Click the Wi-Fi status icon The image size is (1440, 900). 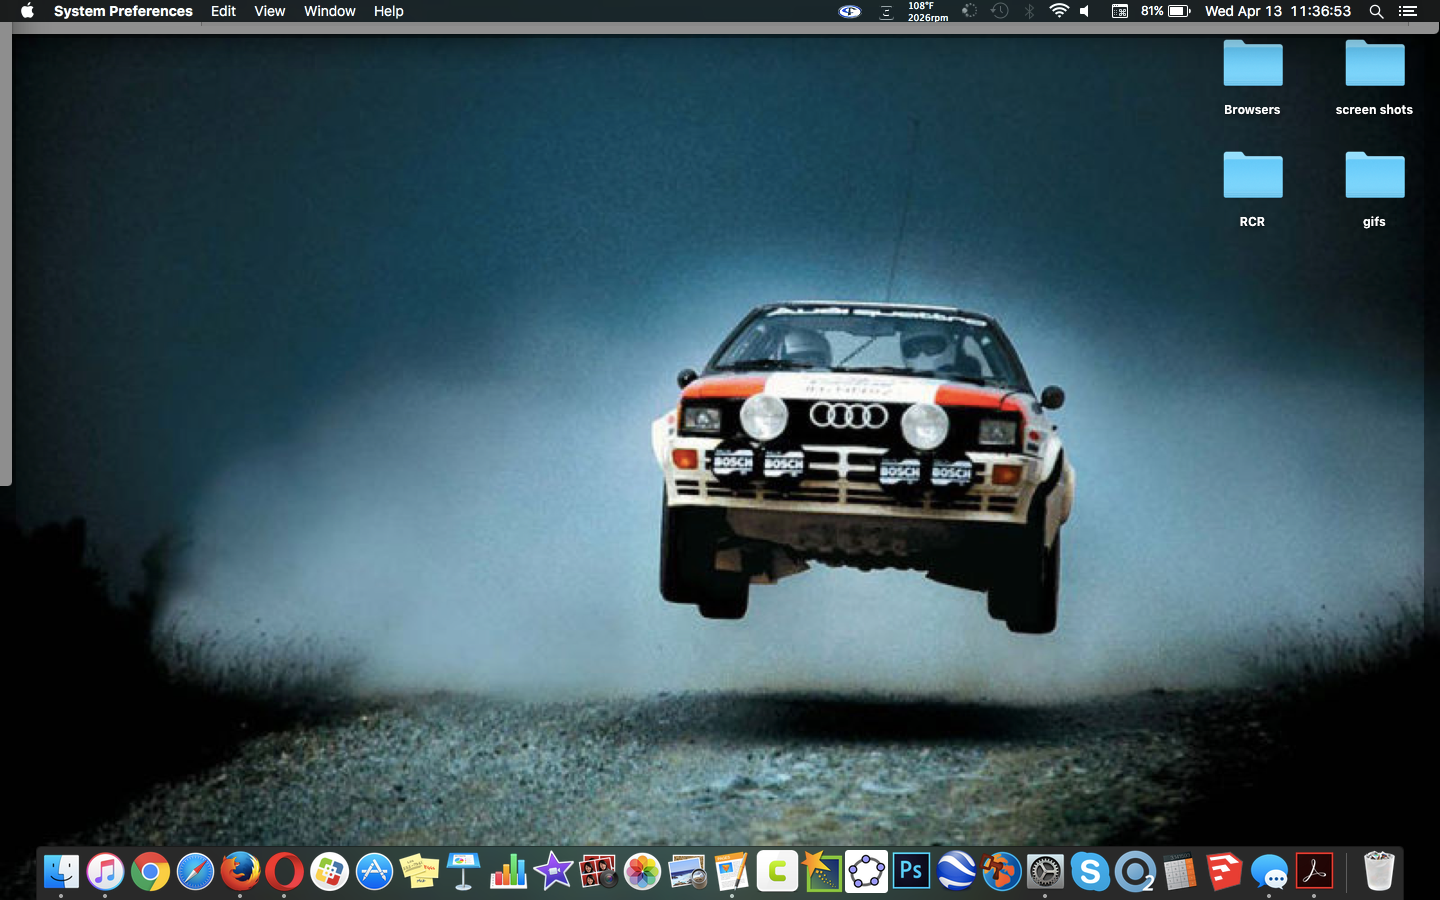click(x=1059, y=11)
